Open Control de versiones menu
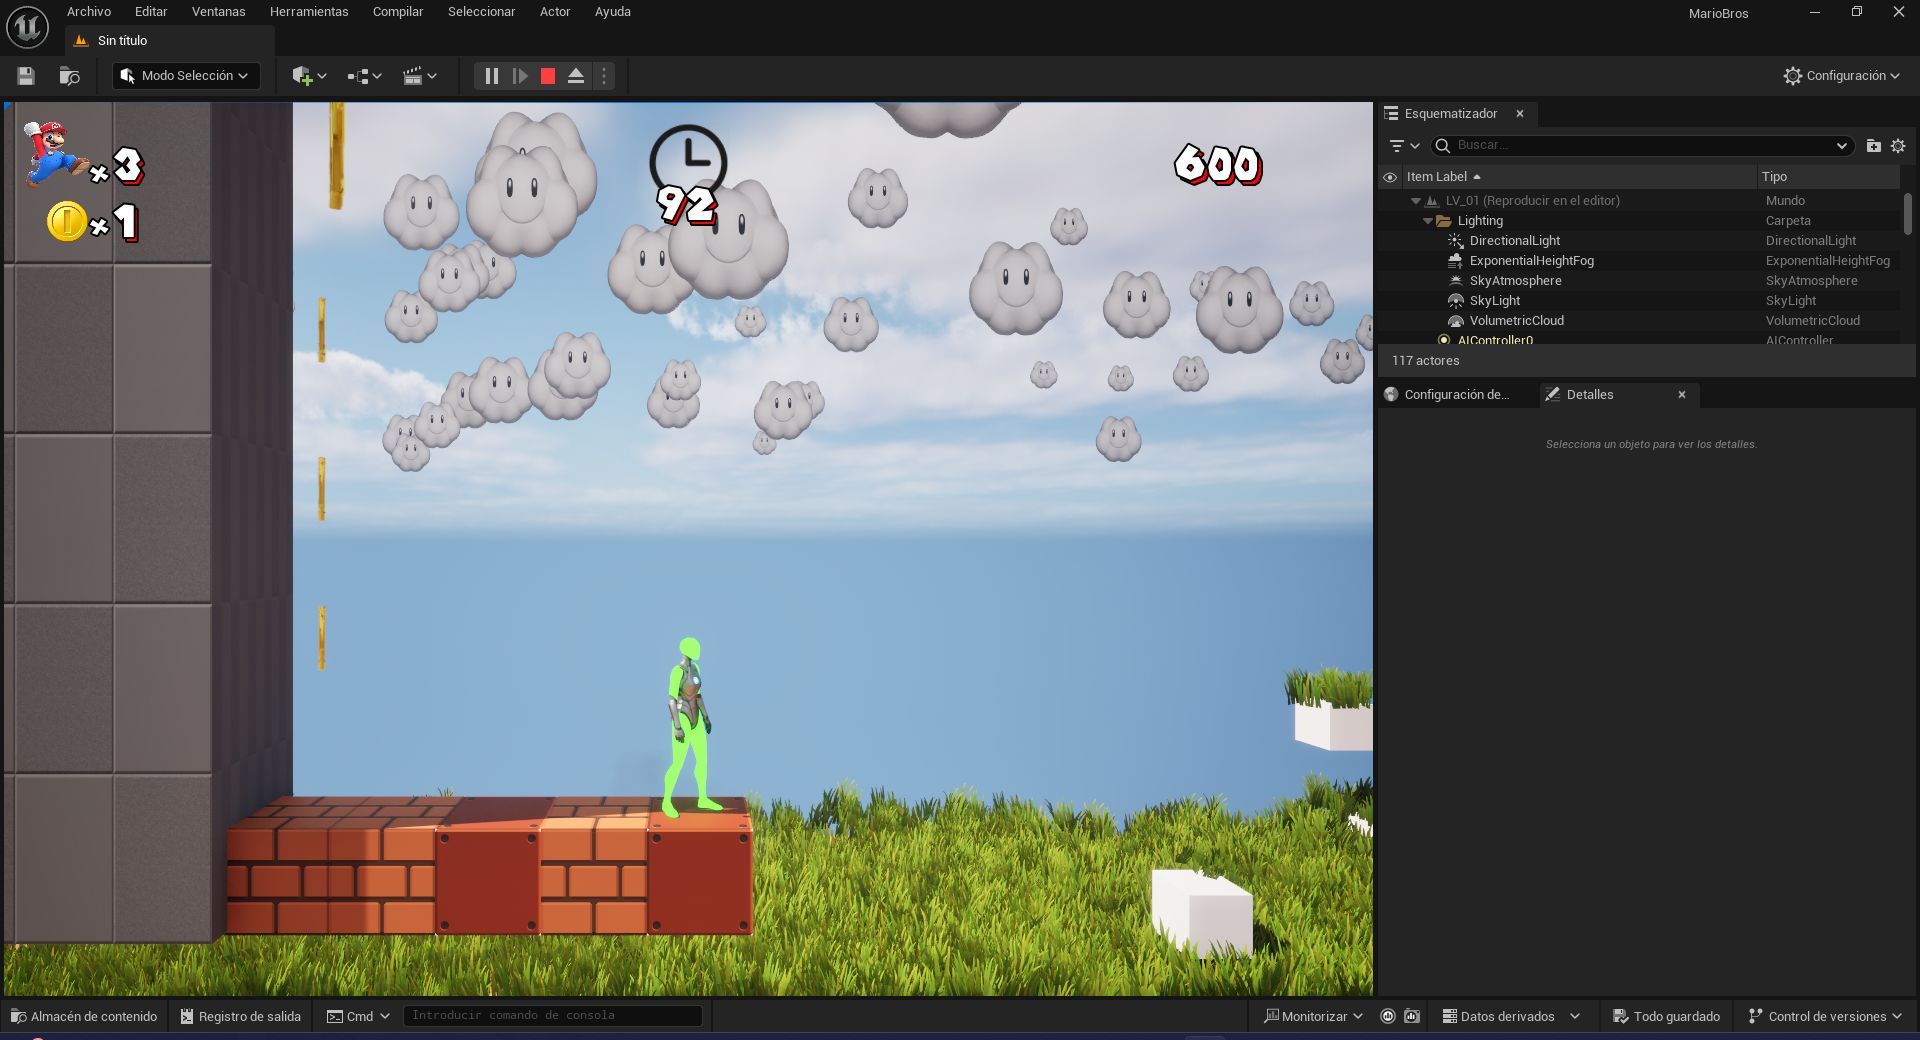Viewport: 1920px width, 1040px height. [x=1825, y=1016]
